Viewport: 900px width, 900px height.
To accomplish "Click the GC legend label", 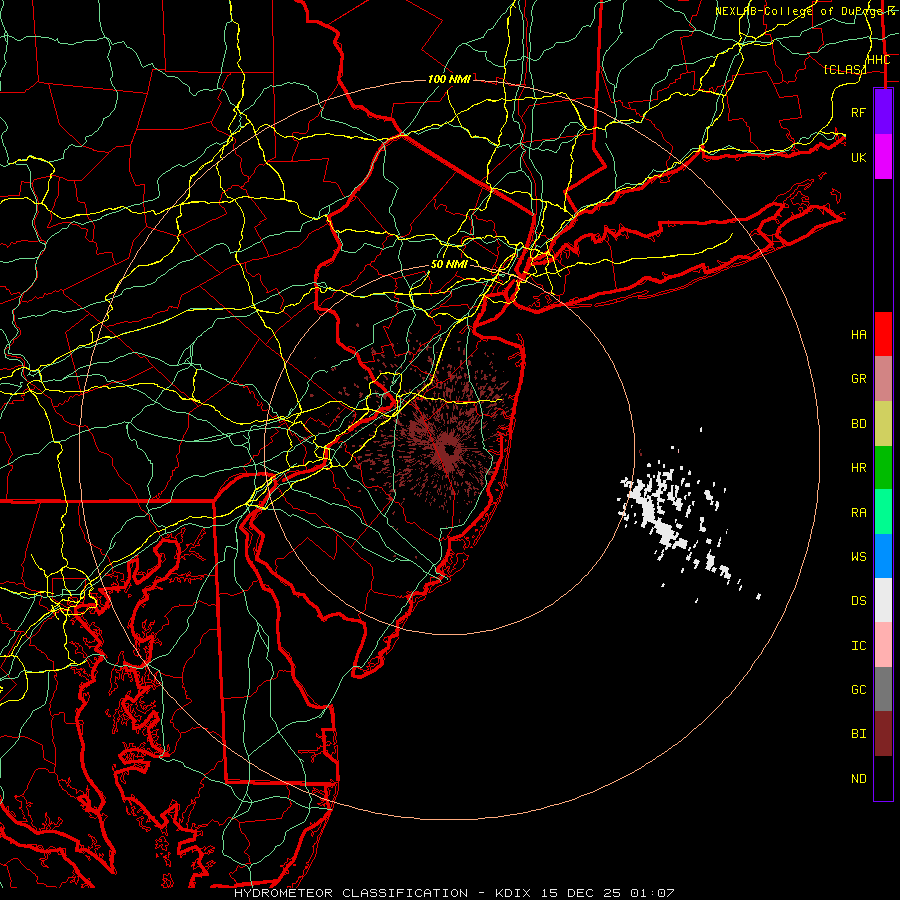I will click(x=858, y=690).
